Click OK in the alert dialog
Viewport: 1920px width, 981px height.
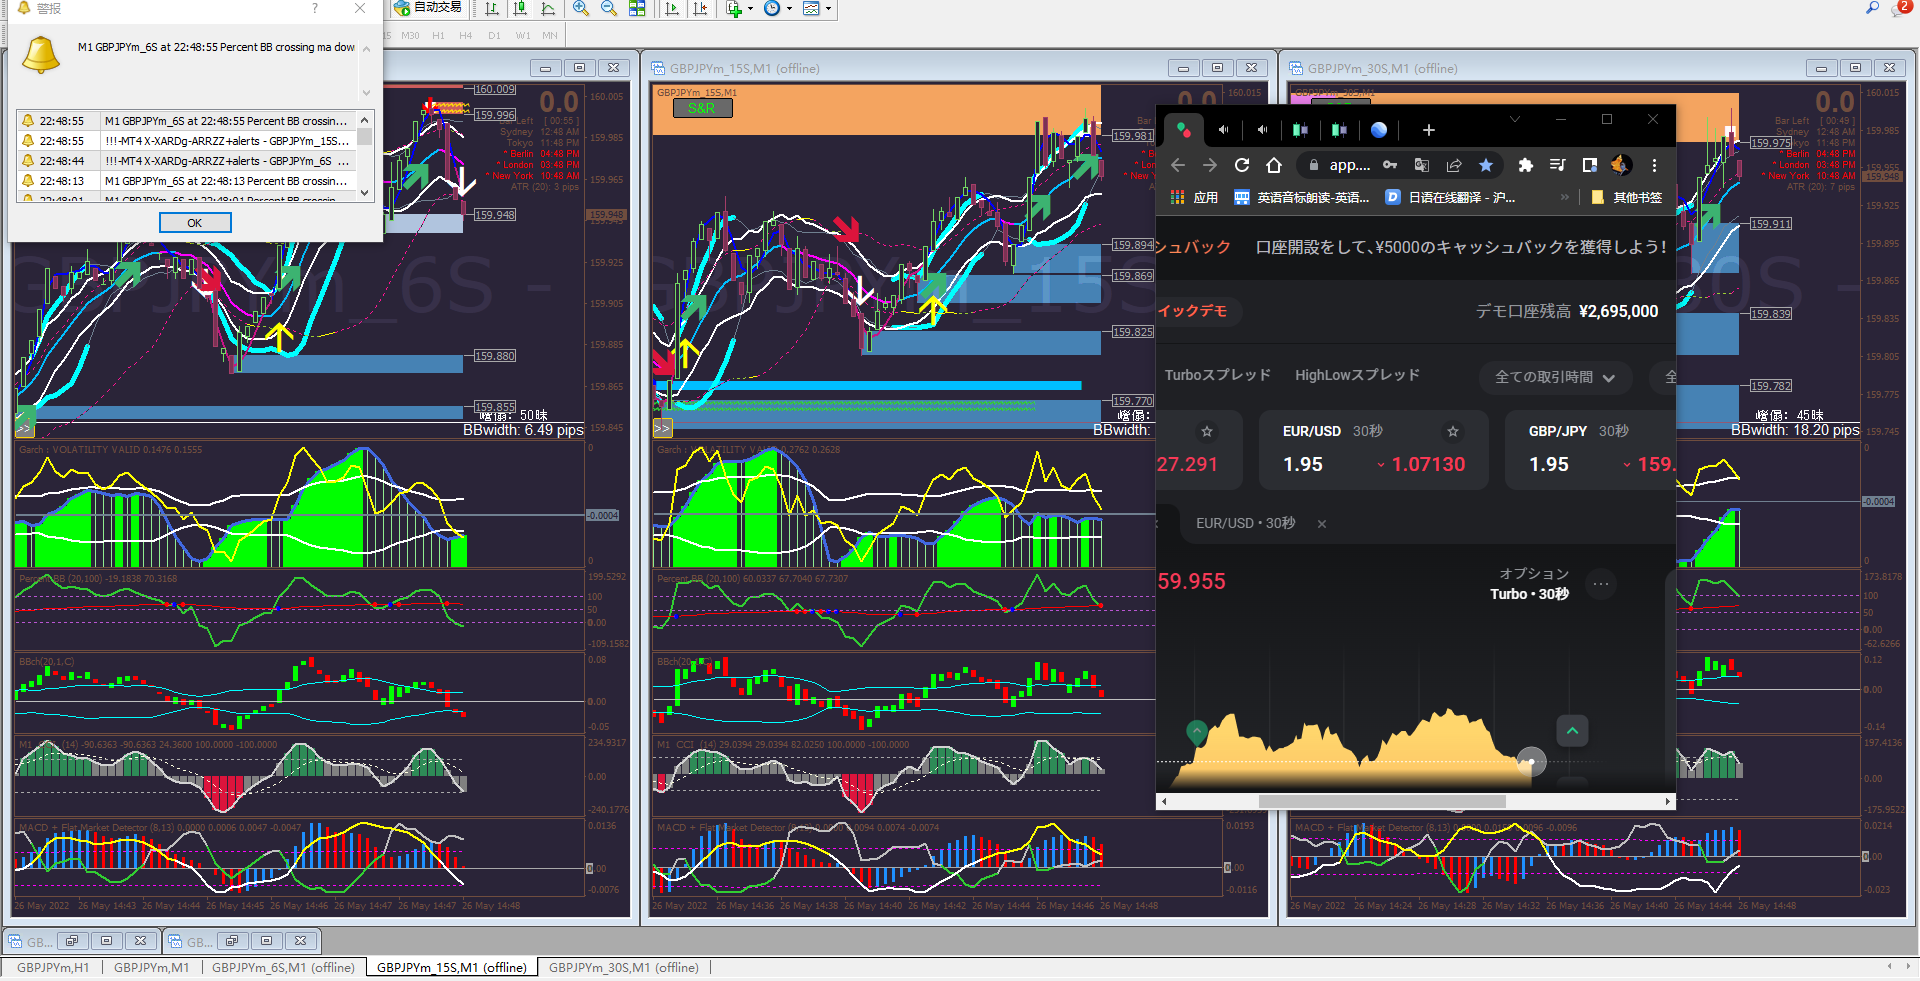(x=195, y=223)
